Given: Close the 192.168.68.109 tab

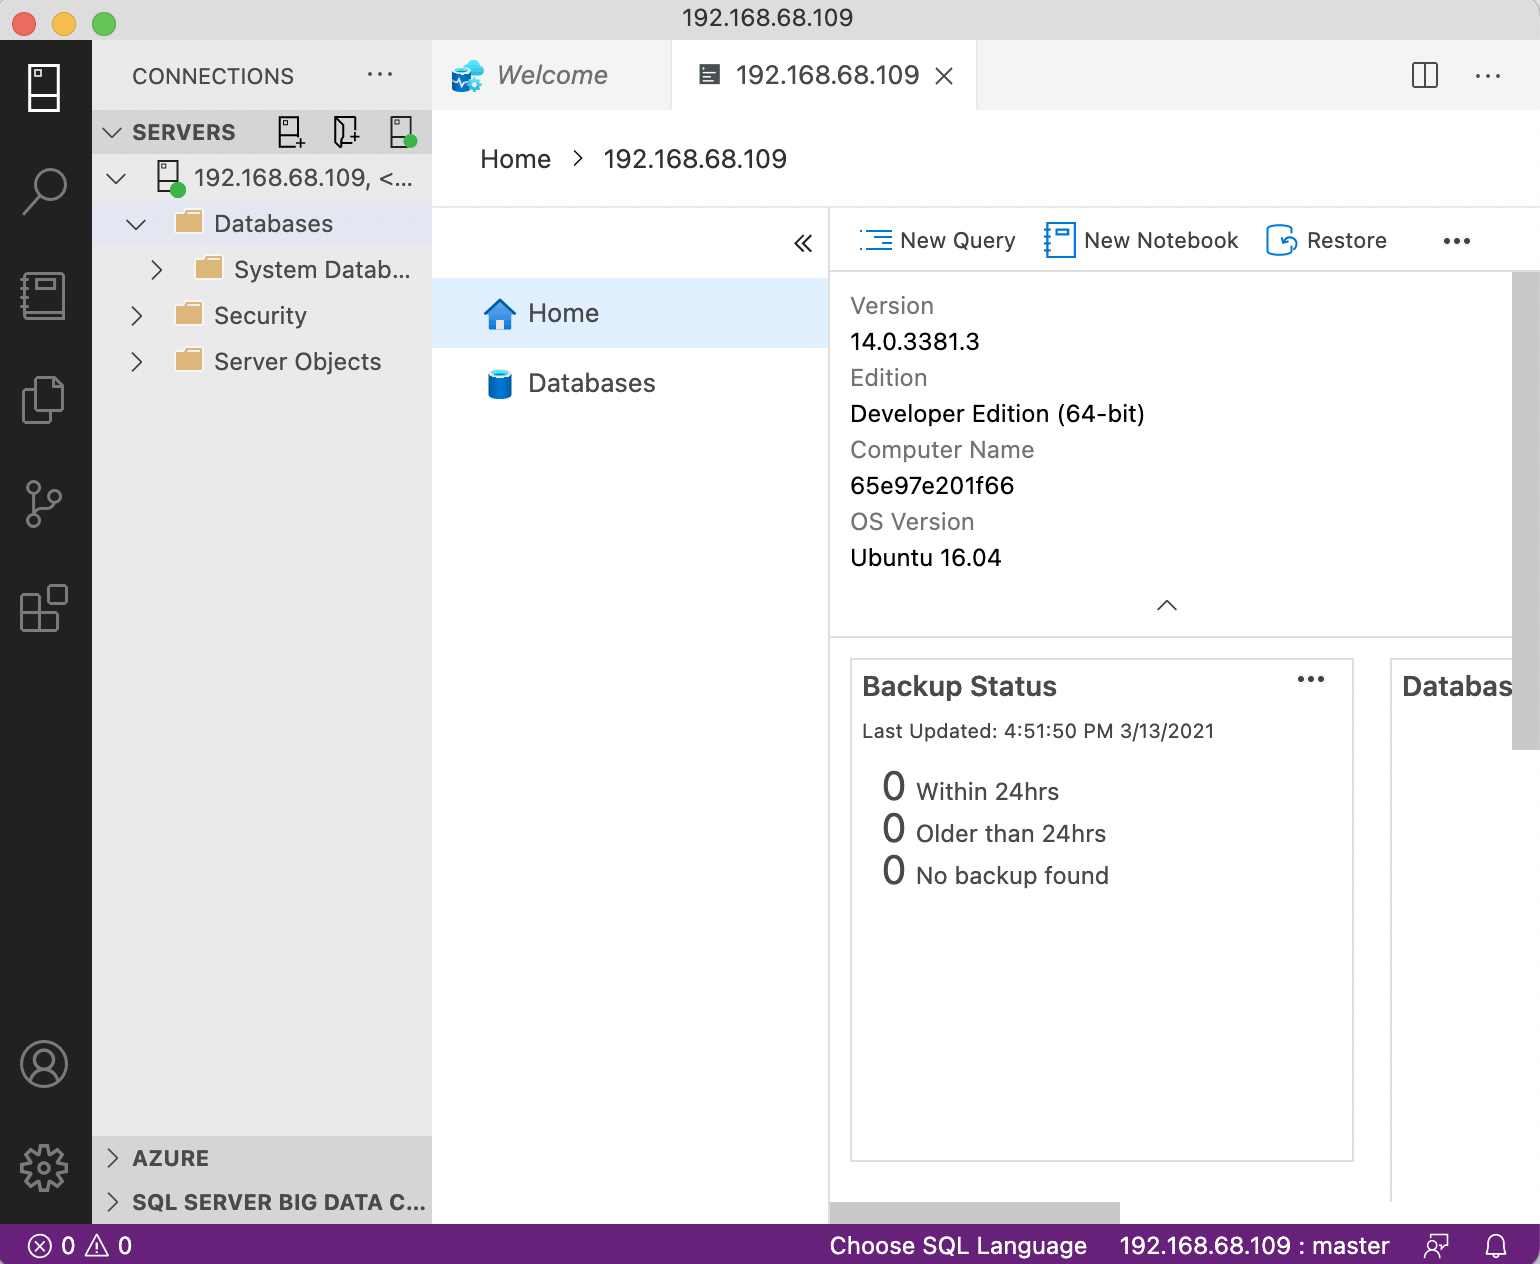Looking at the screenshot, I should [944, 76].
